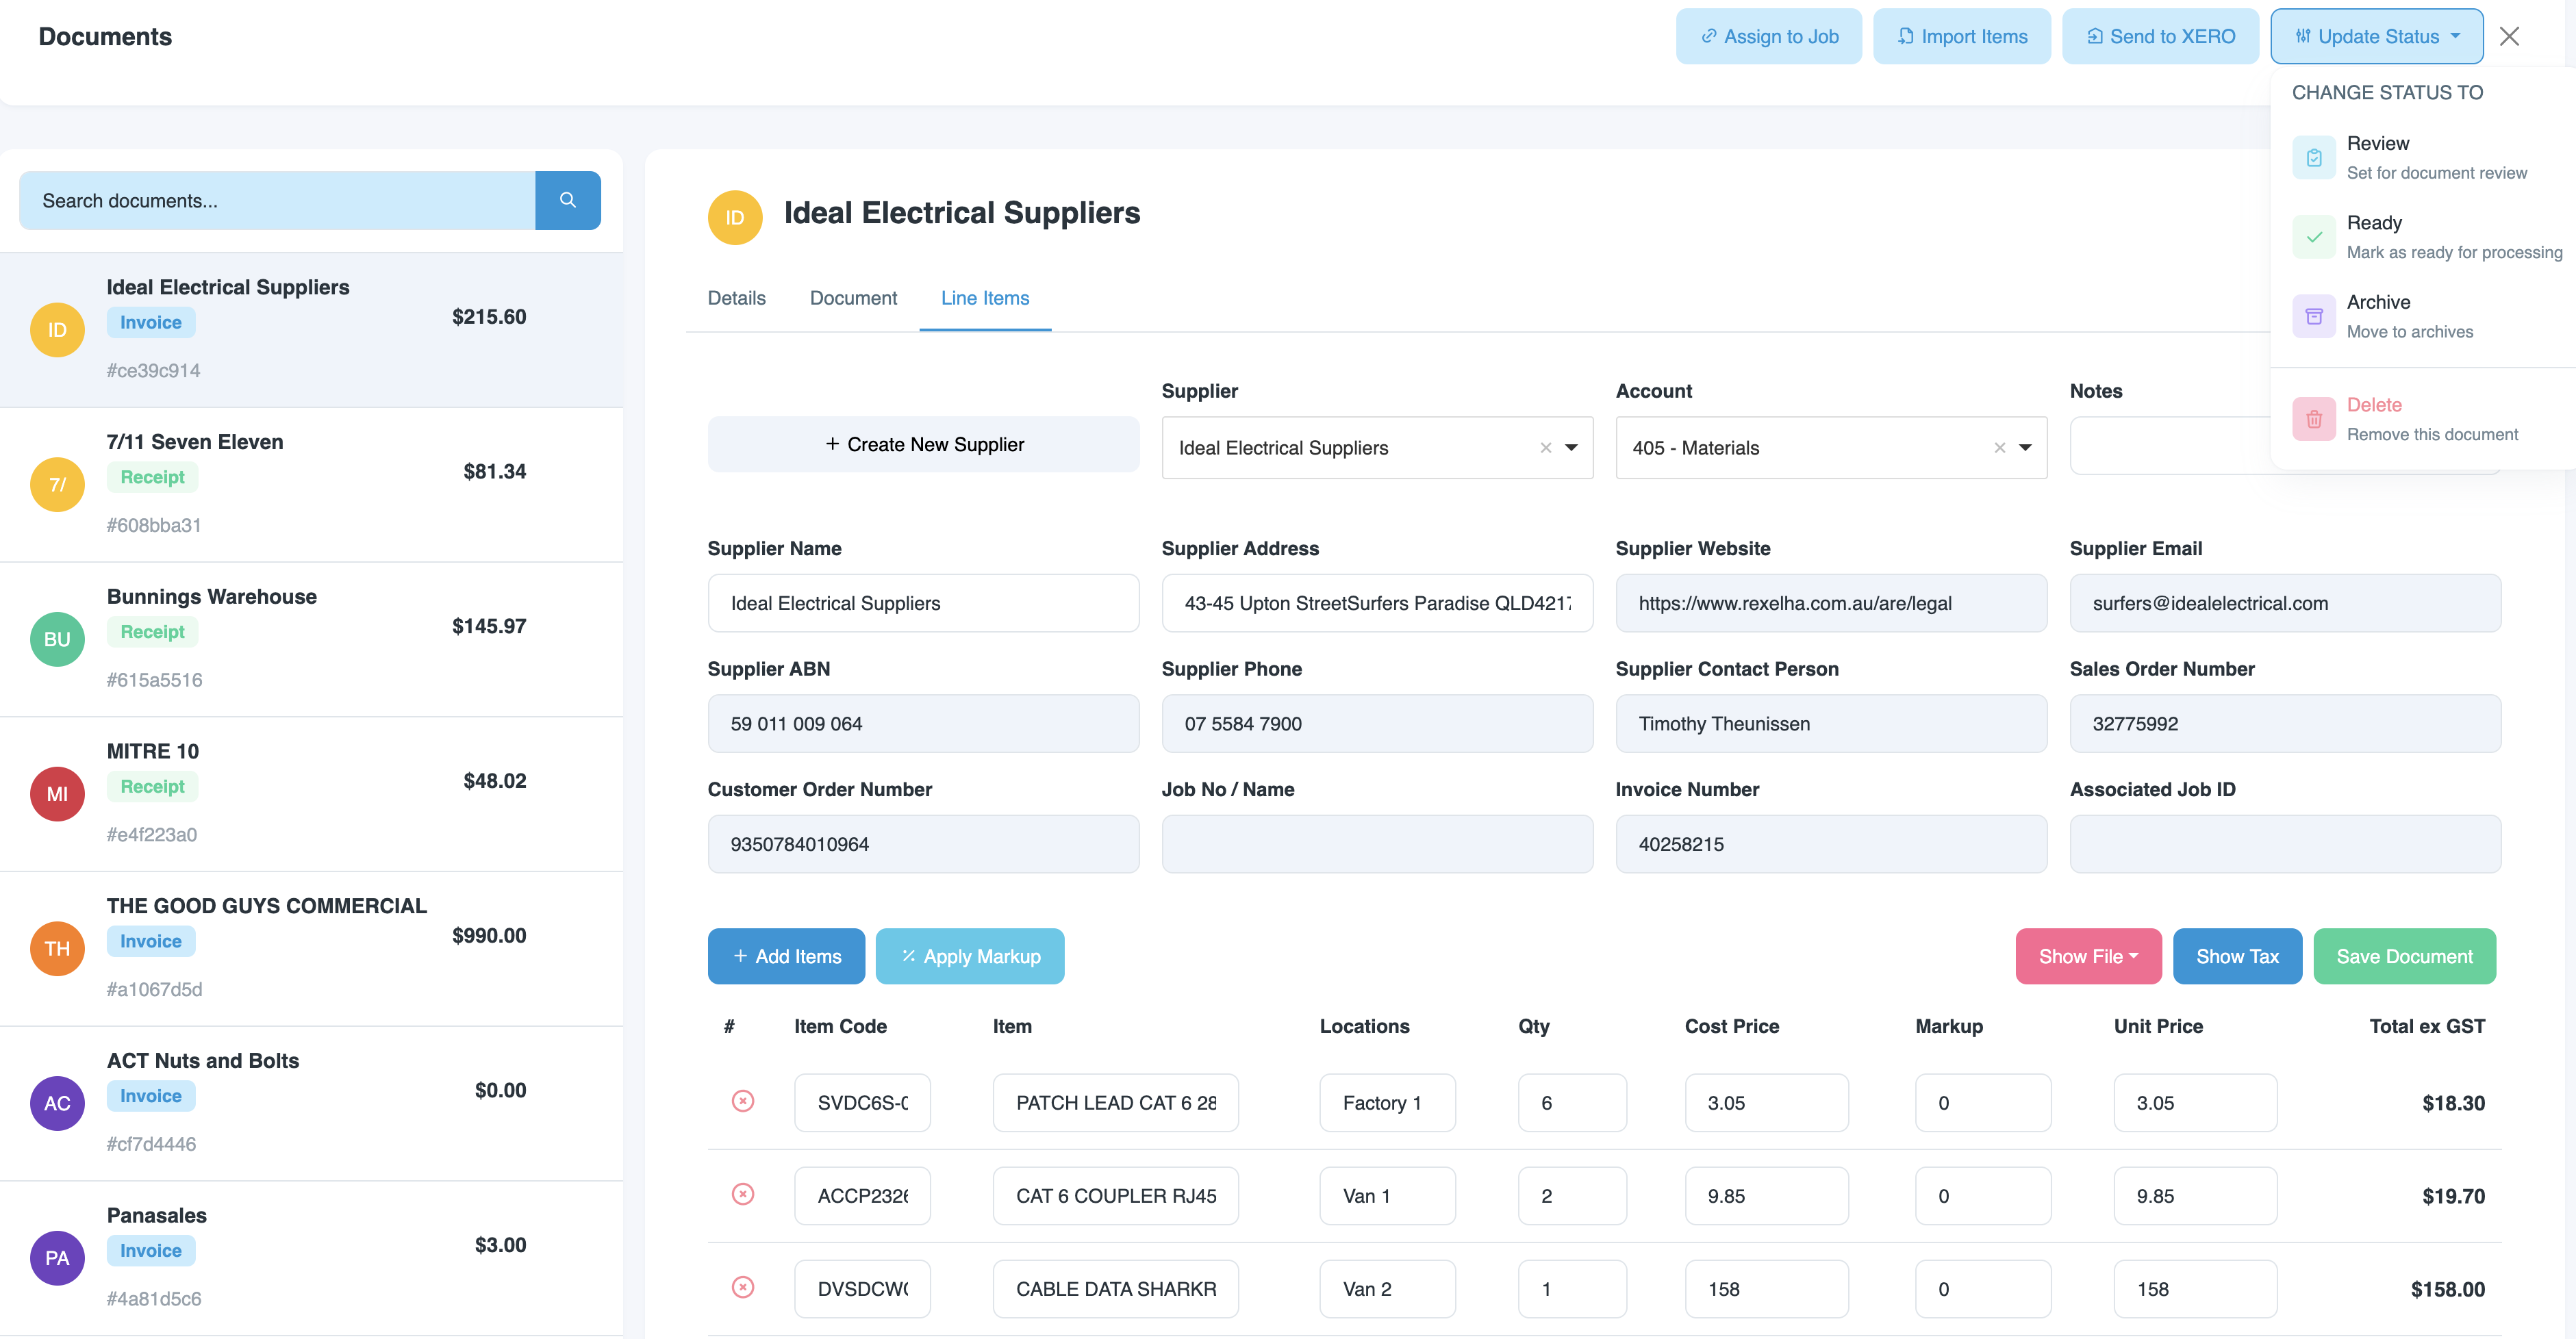Clear the selected Supplier value

coord(1545,448)
